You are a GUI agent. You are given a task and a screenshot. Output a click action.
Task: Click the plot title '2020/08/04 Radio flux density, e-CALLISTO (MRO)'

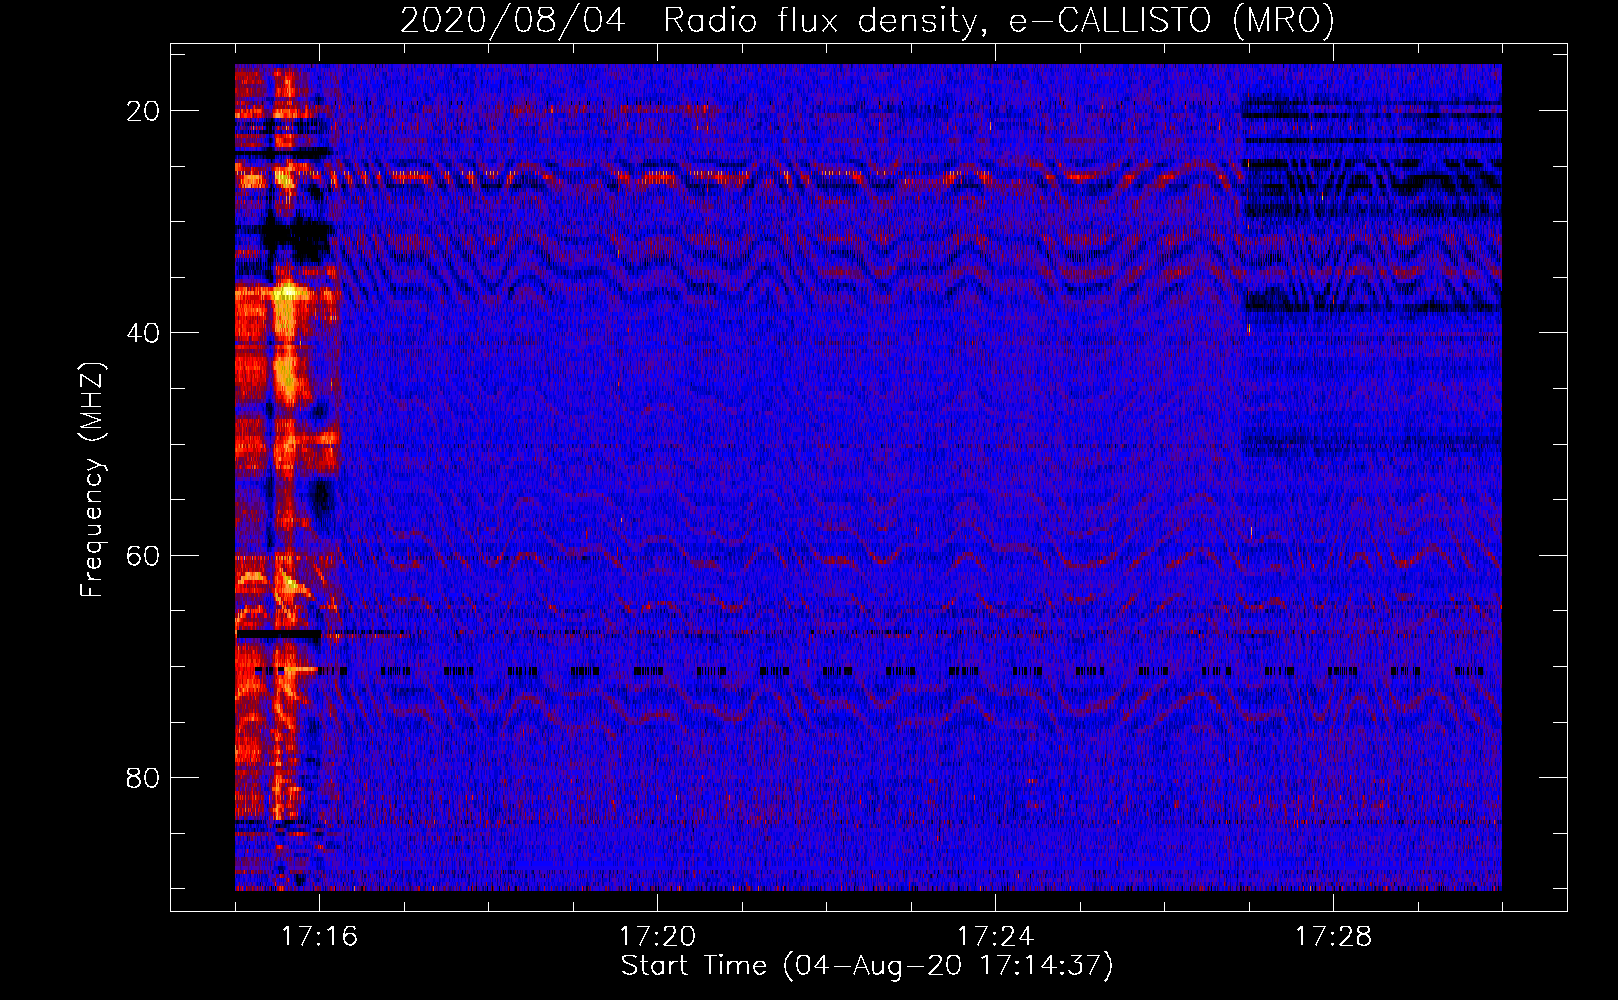click(x=867, y=20)
